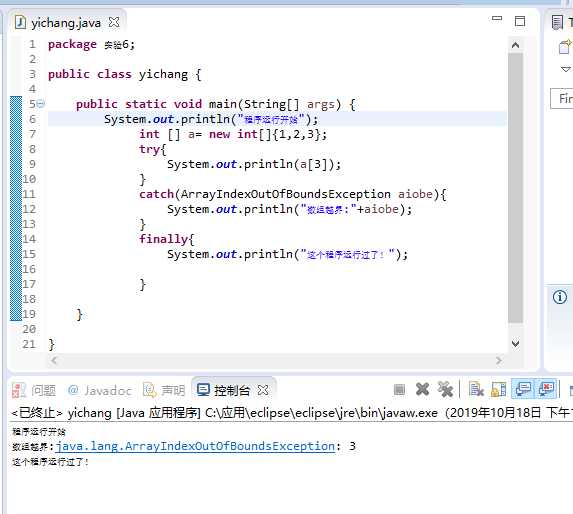Click Remove Launch (single X) console icon

pos(422,389)
